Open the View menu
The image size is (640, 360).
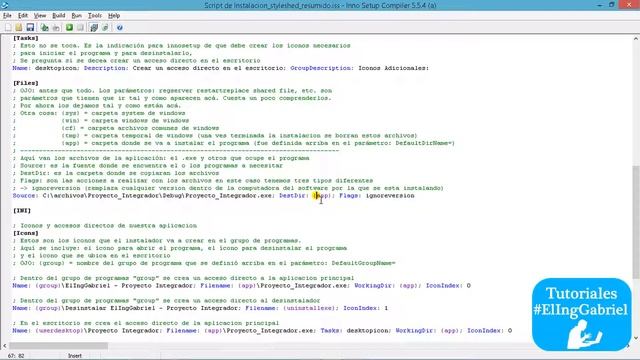40,16
